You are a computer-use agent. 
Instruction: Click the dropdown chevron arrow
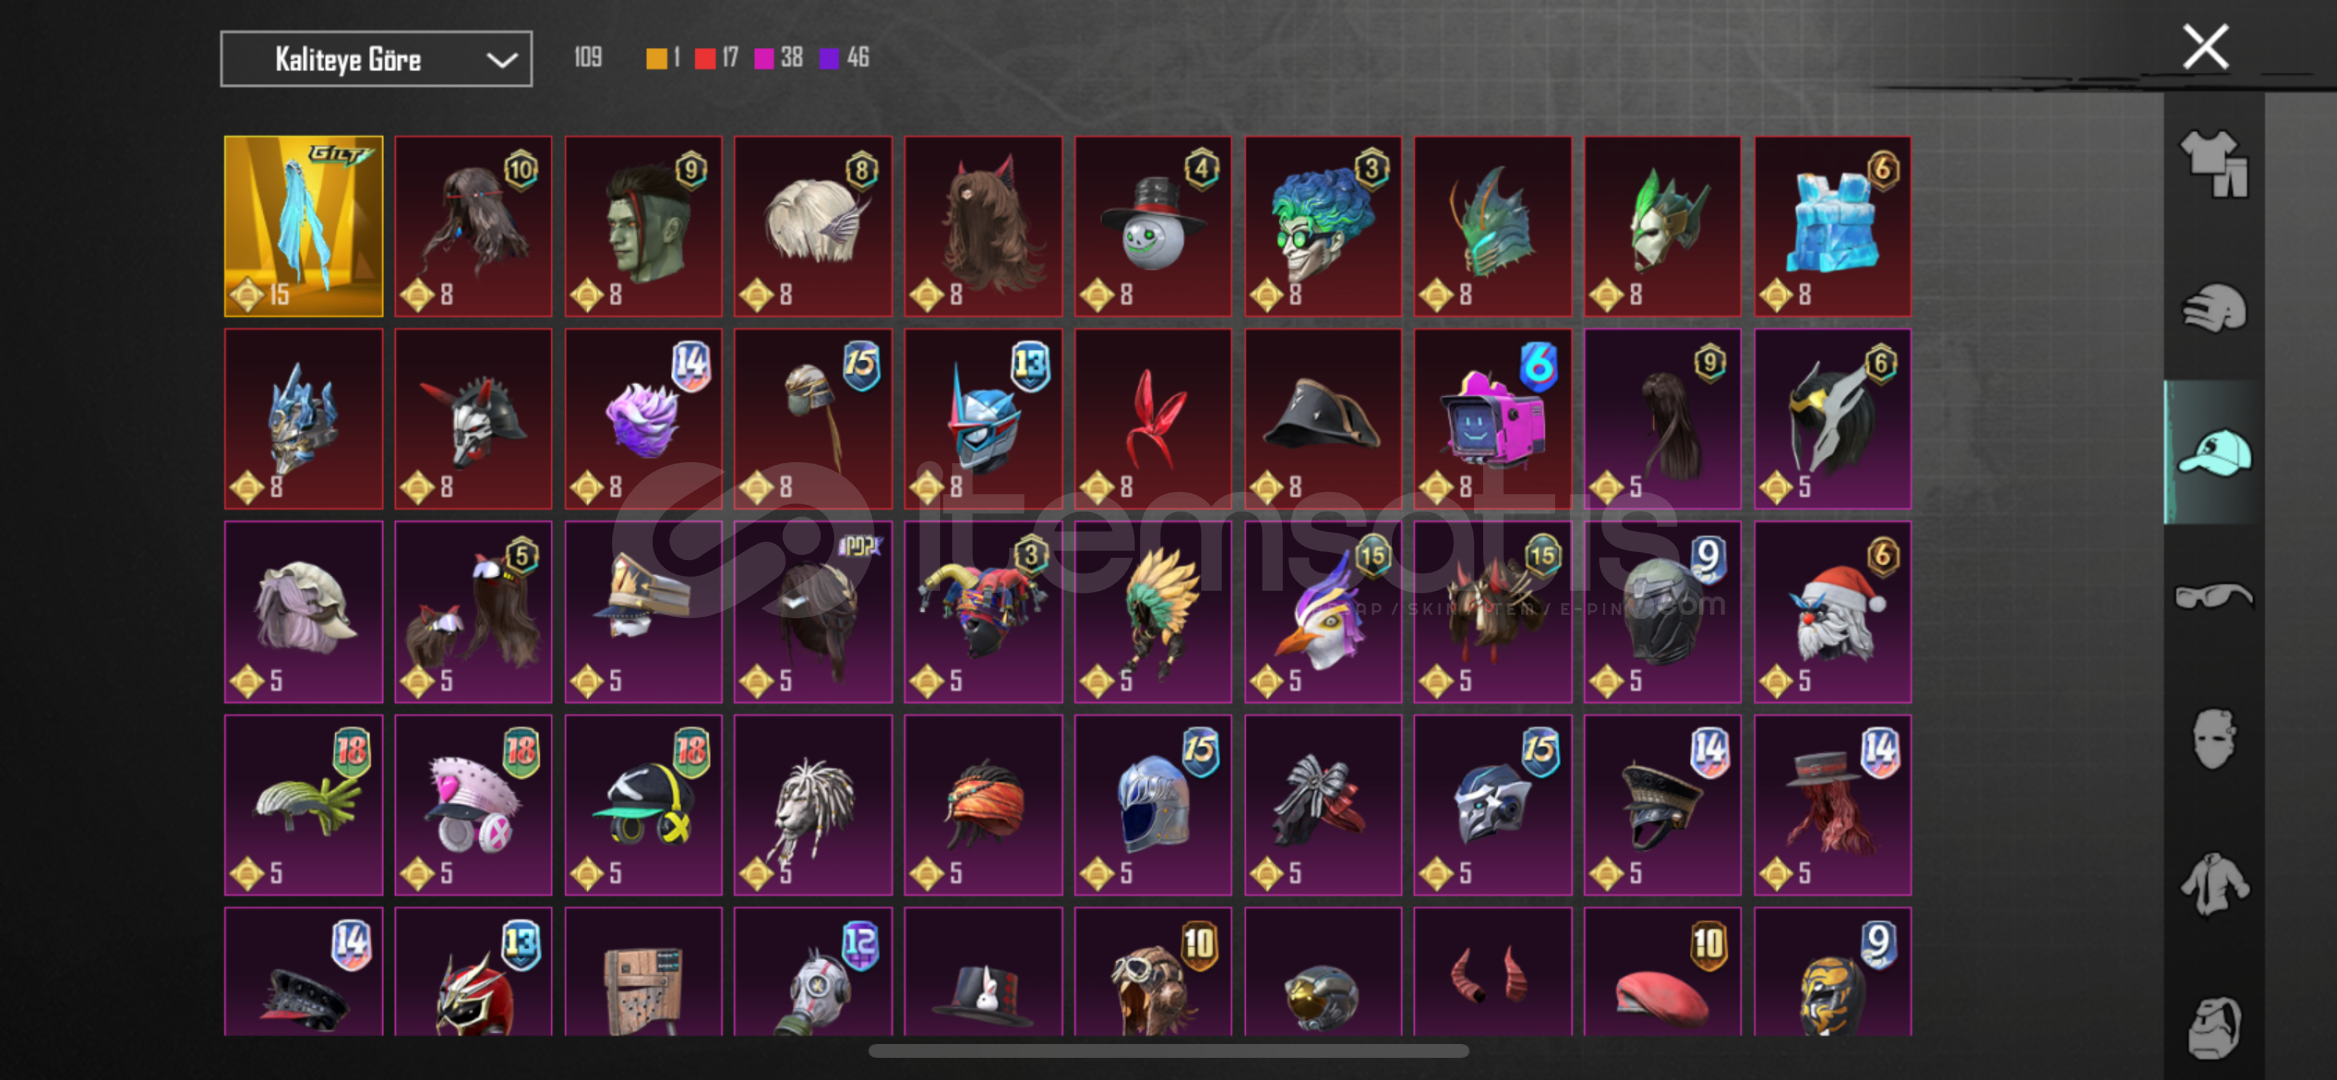[x=501, y=60]
